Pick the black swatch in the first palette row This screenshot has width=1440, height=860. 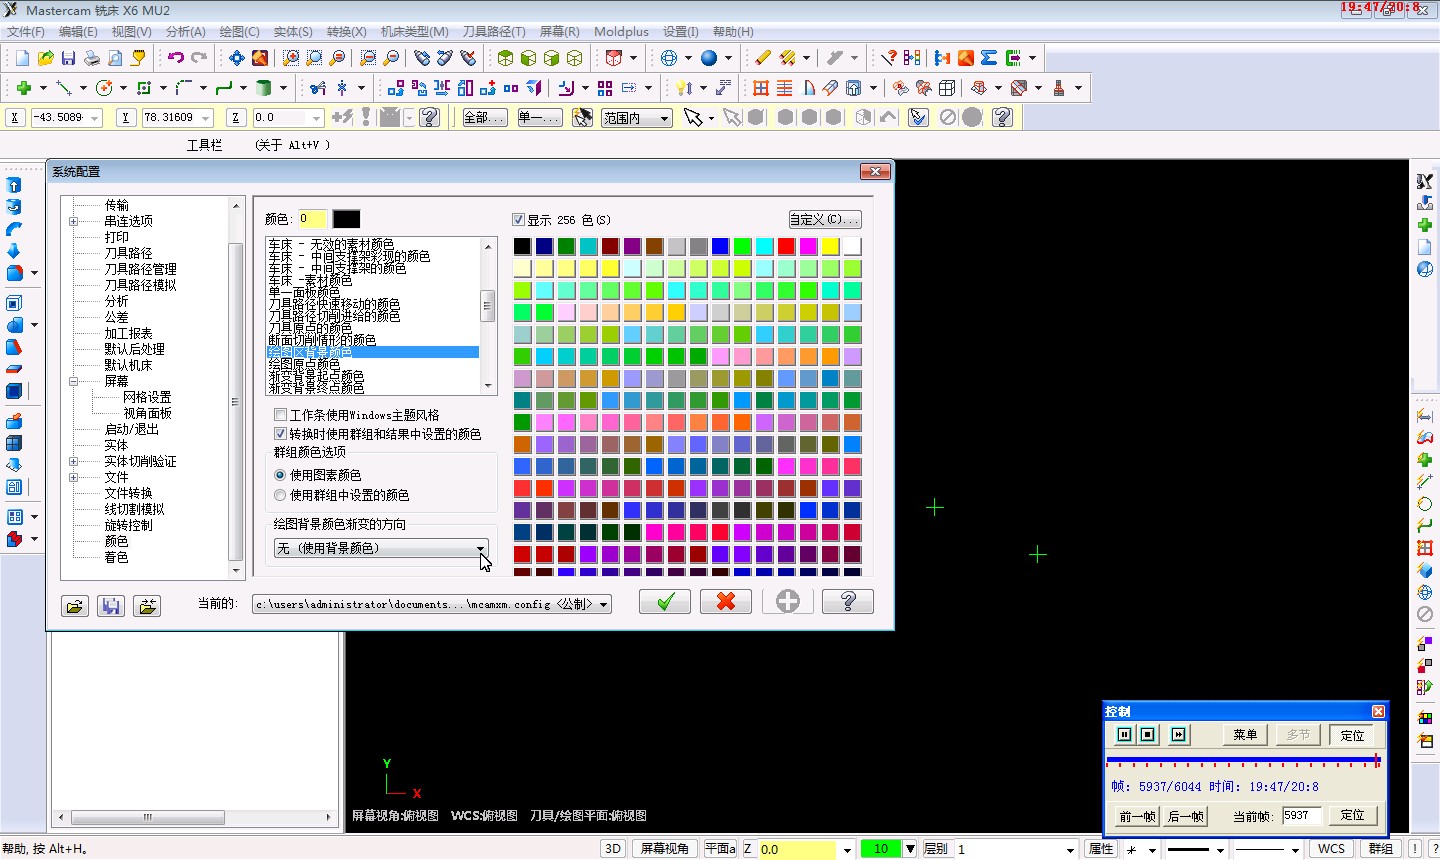click(522, 246)
